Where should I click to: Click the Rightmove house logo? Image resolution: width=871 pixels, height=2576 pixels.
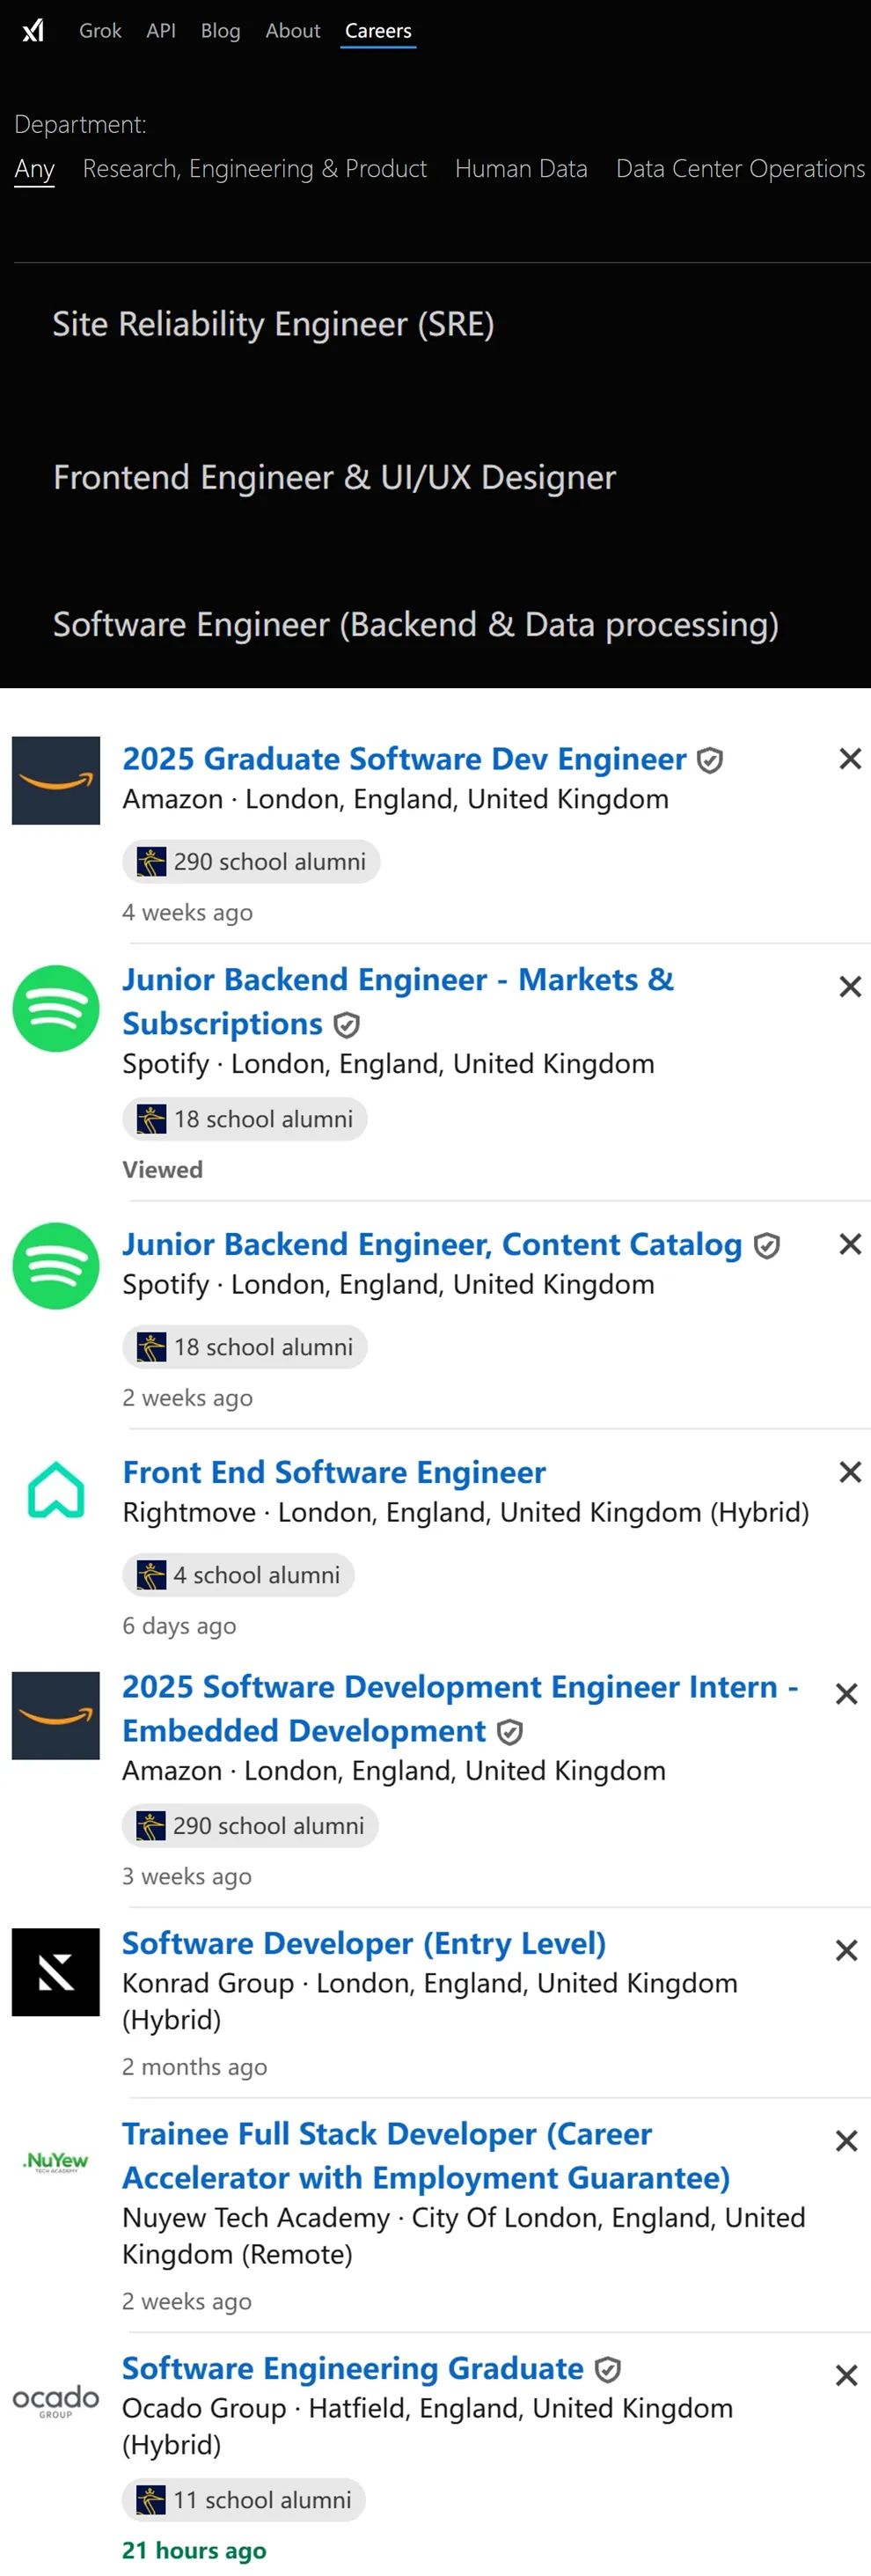pyautogui.click(x=56, y=1490)
